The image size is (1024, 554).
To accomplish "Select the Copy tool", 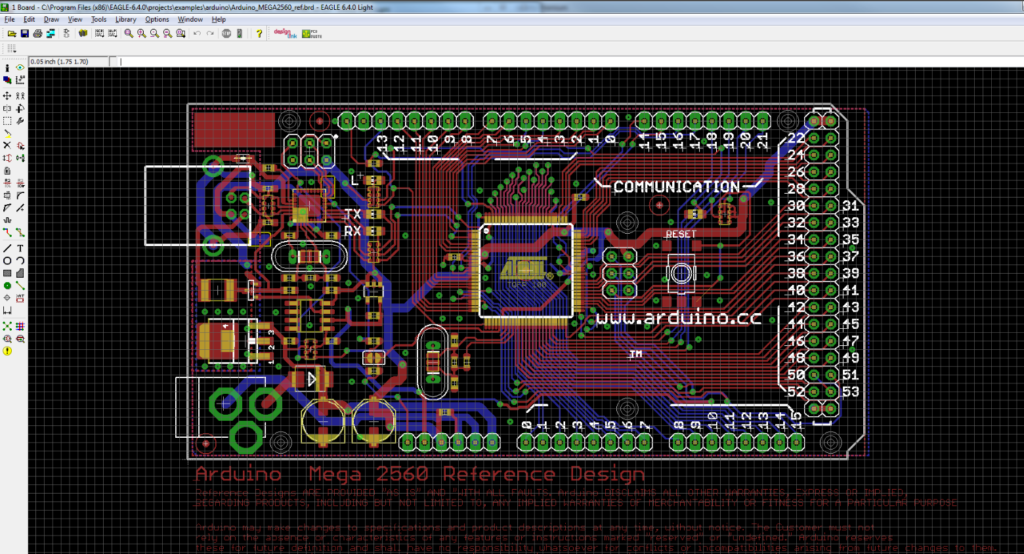I will (20, 95).
